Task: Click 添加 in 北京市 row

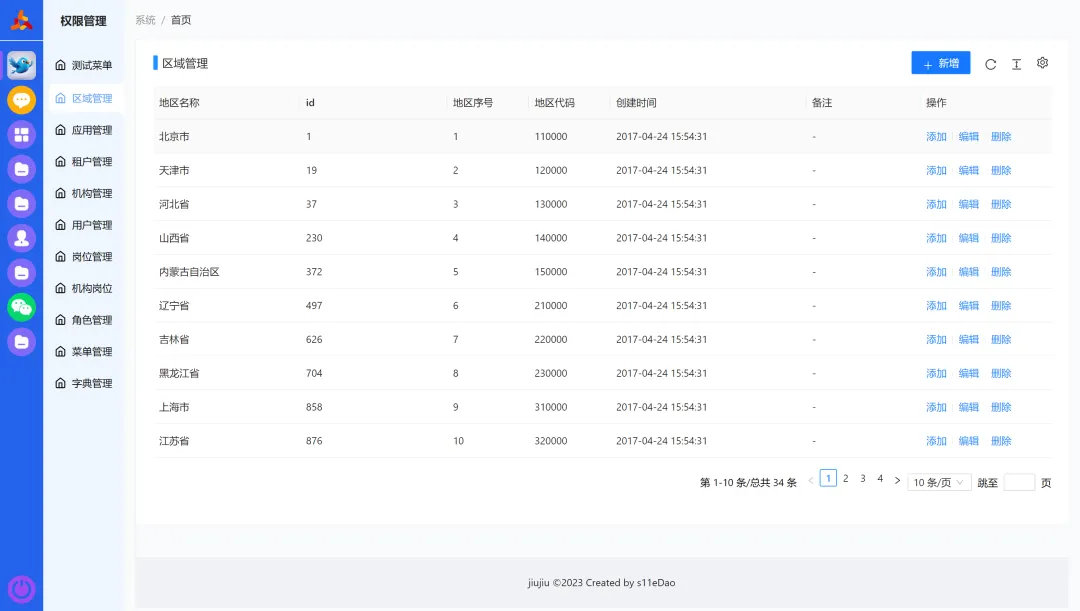Action: click(x=936, y=136)
